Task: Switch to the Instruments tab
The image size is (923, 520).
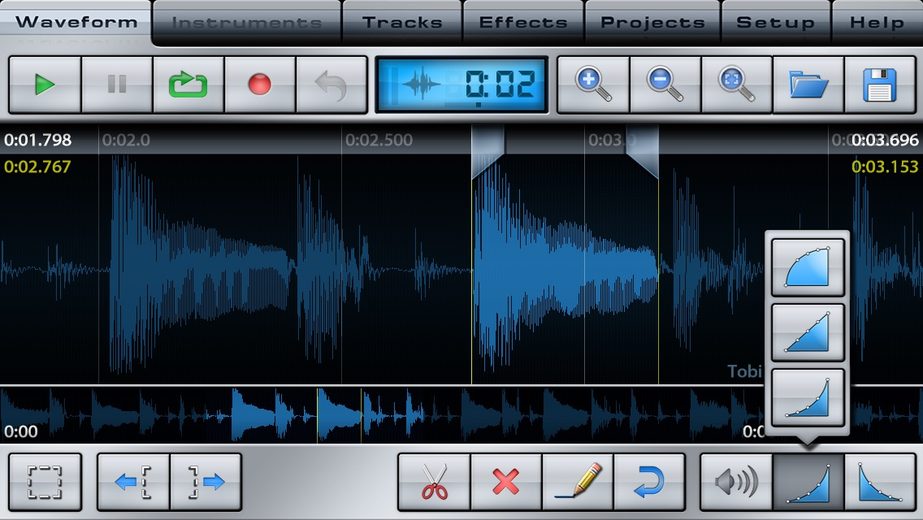Action: point(247,23)
